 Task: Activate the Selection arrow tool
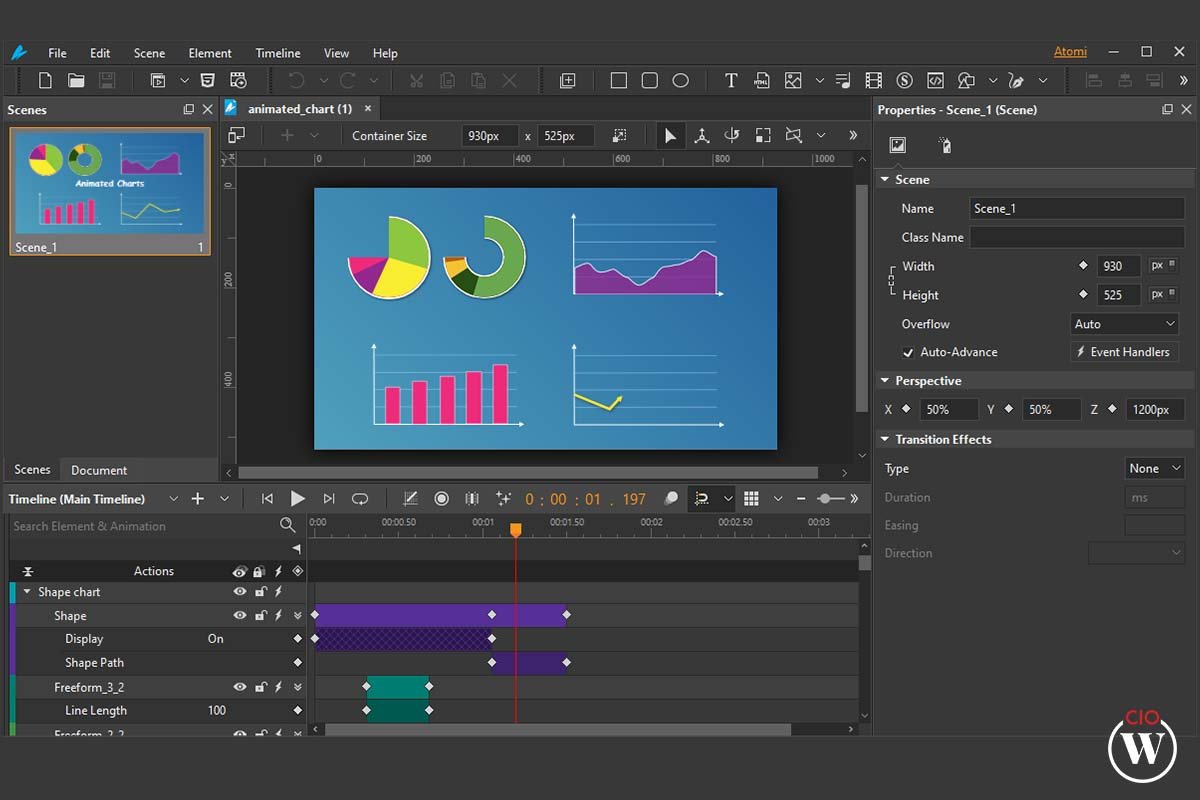tap(670, 135)
